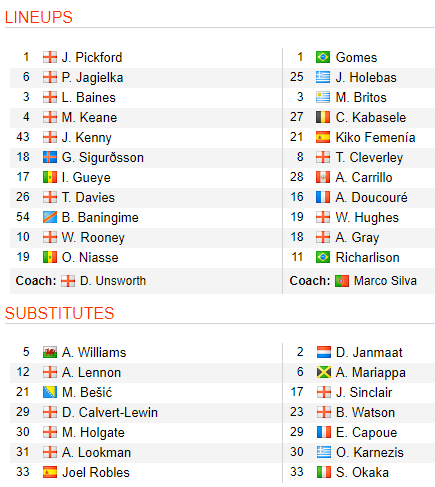The width and height of the screenshot is (435, 487).
Task: Select A. Doucouré in Watford lineup
Action: (371, 197)
